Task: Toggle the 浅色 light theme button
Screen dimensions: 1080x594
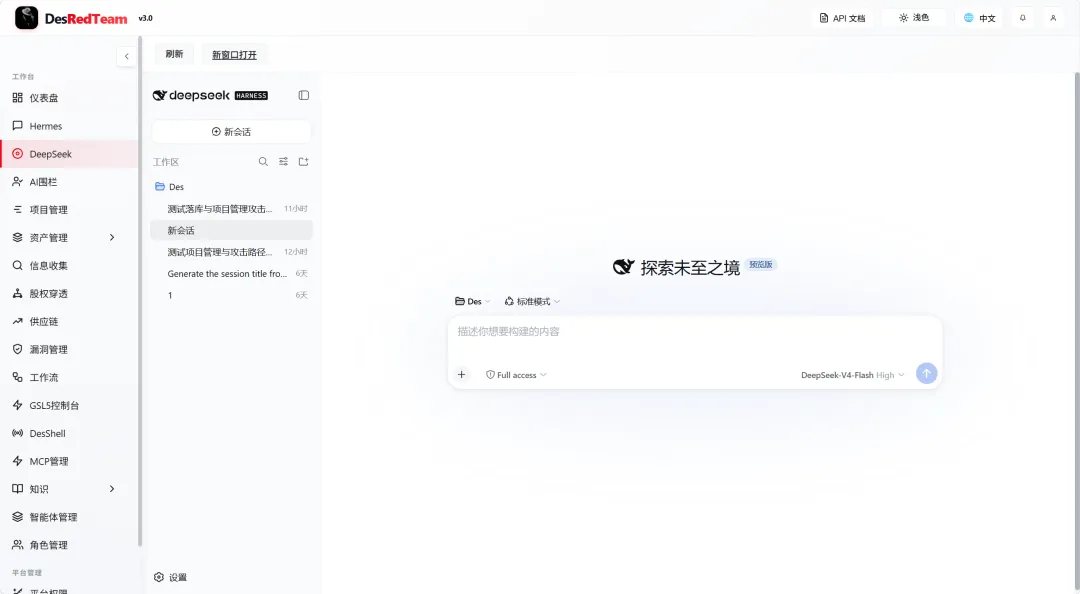Action: click(x=914, y=18)
